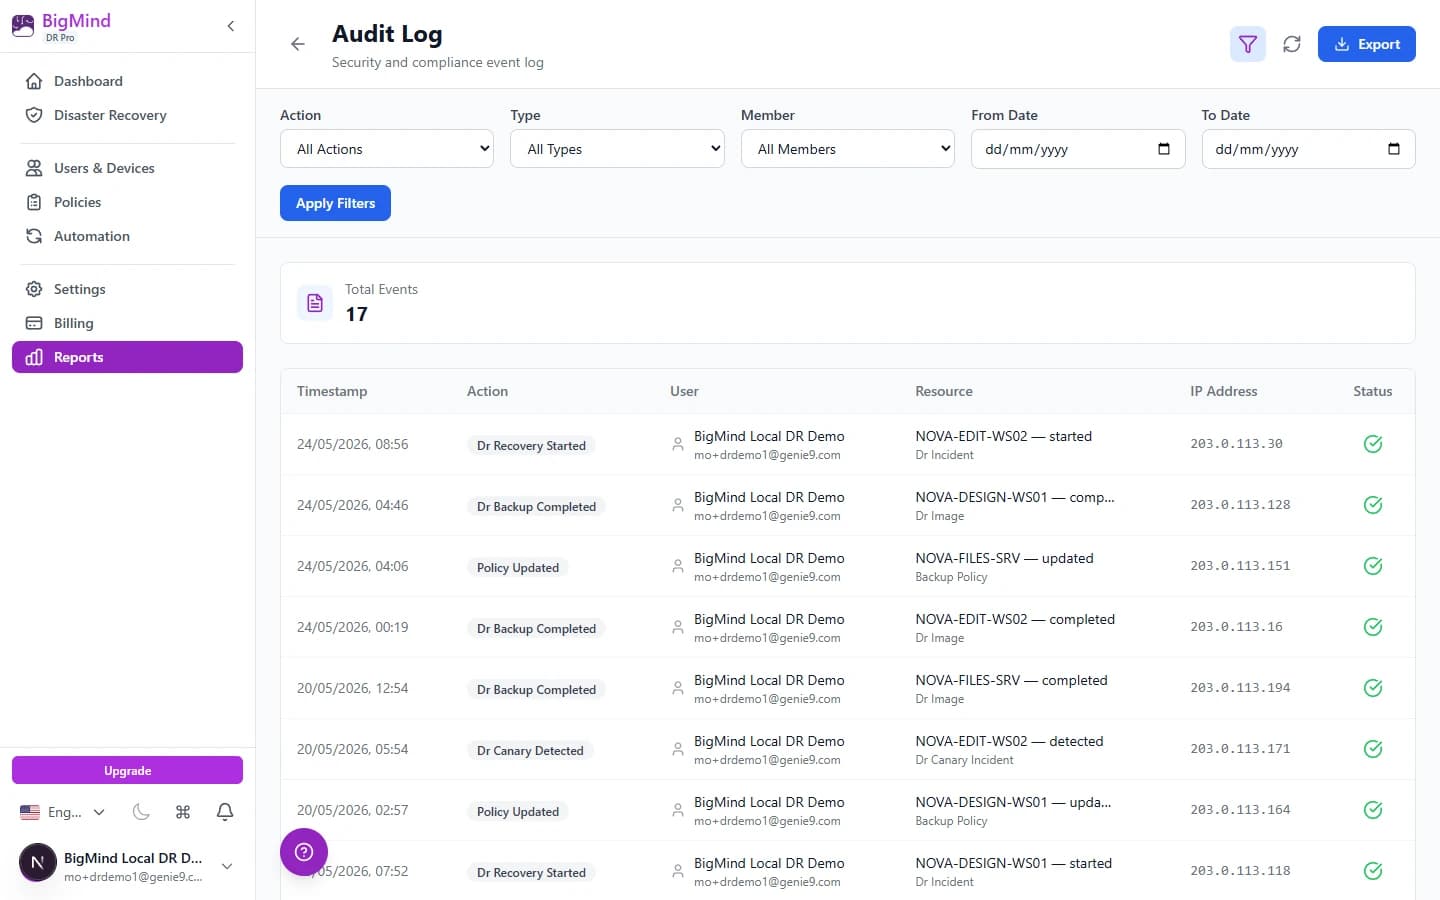
Task: Click resource NOVA-EDIT-WS02 — started
Action: (1003, 436)
